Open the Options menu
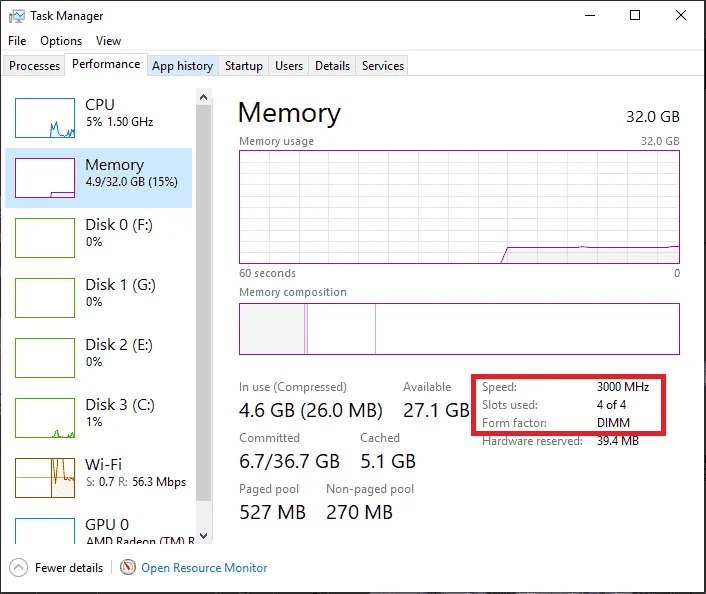 click(x=61, y=41)
